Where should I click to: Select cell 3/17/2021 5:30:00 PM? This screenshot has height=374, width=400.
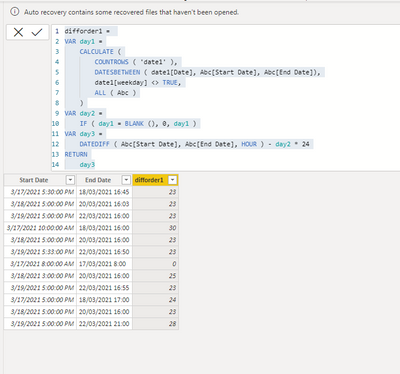(x=40, y=192)
